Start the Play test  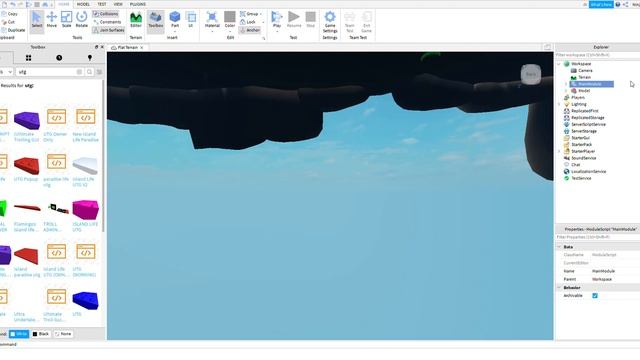pyautogui.click(x=277, y=20)
